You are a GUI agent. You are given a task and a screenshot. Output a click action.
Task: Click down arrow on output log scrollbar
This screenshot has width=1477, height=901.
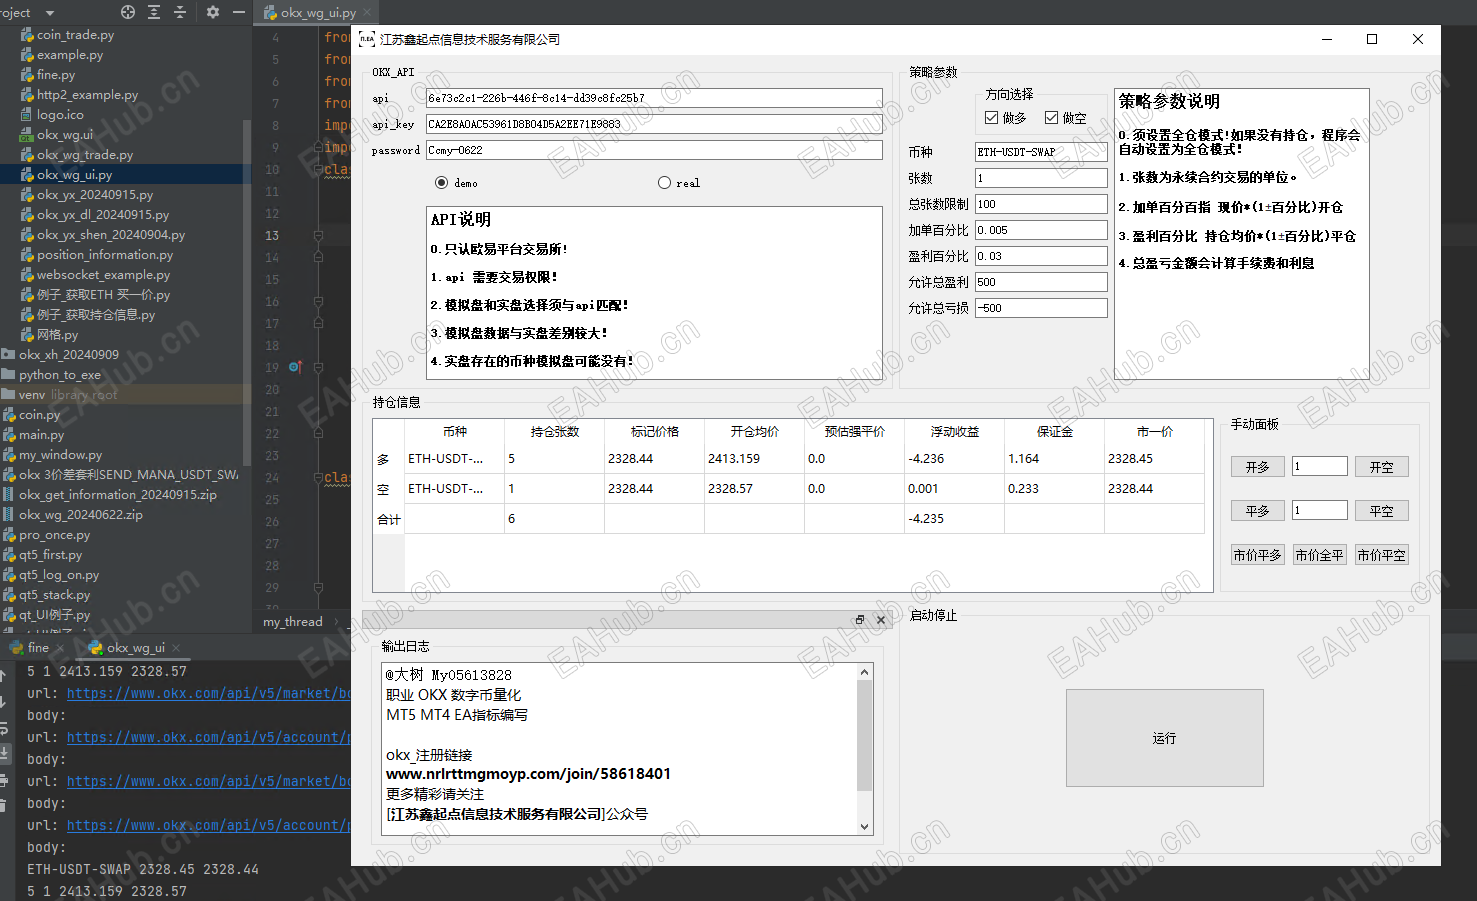point(864,827)
